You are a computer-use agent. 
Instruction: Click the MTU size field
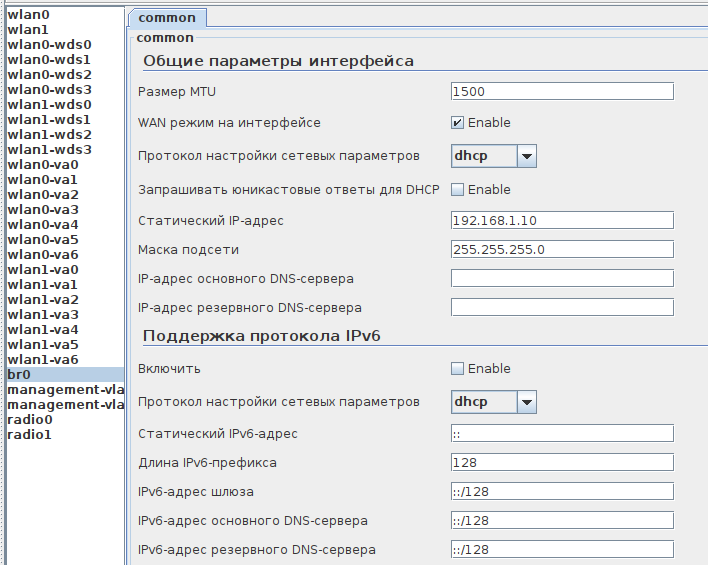coord(562,91)
